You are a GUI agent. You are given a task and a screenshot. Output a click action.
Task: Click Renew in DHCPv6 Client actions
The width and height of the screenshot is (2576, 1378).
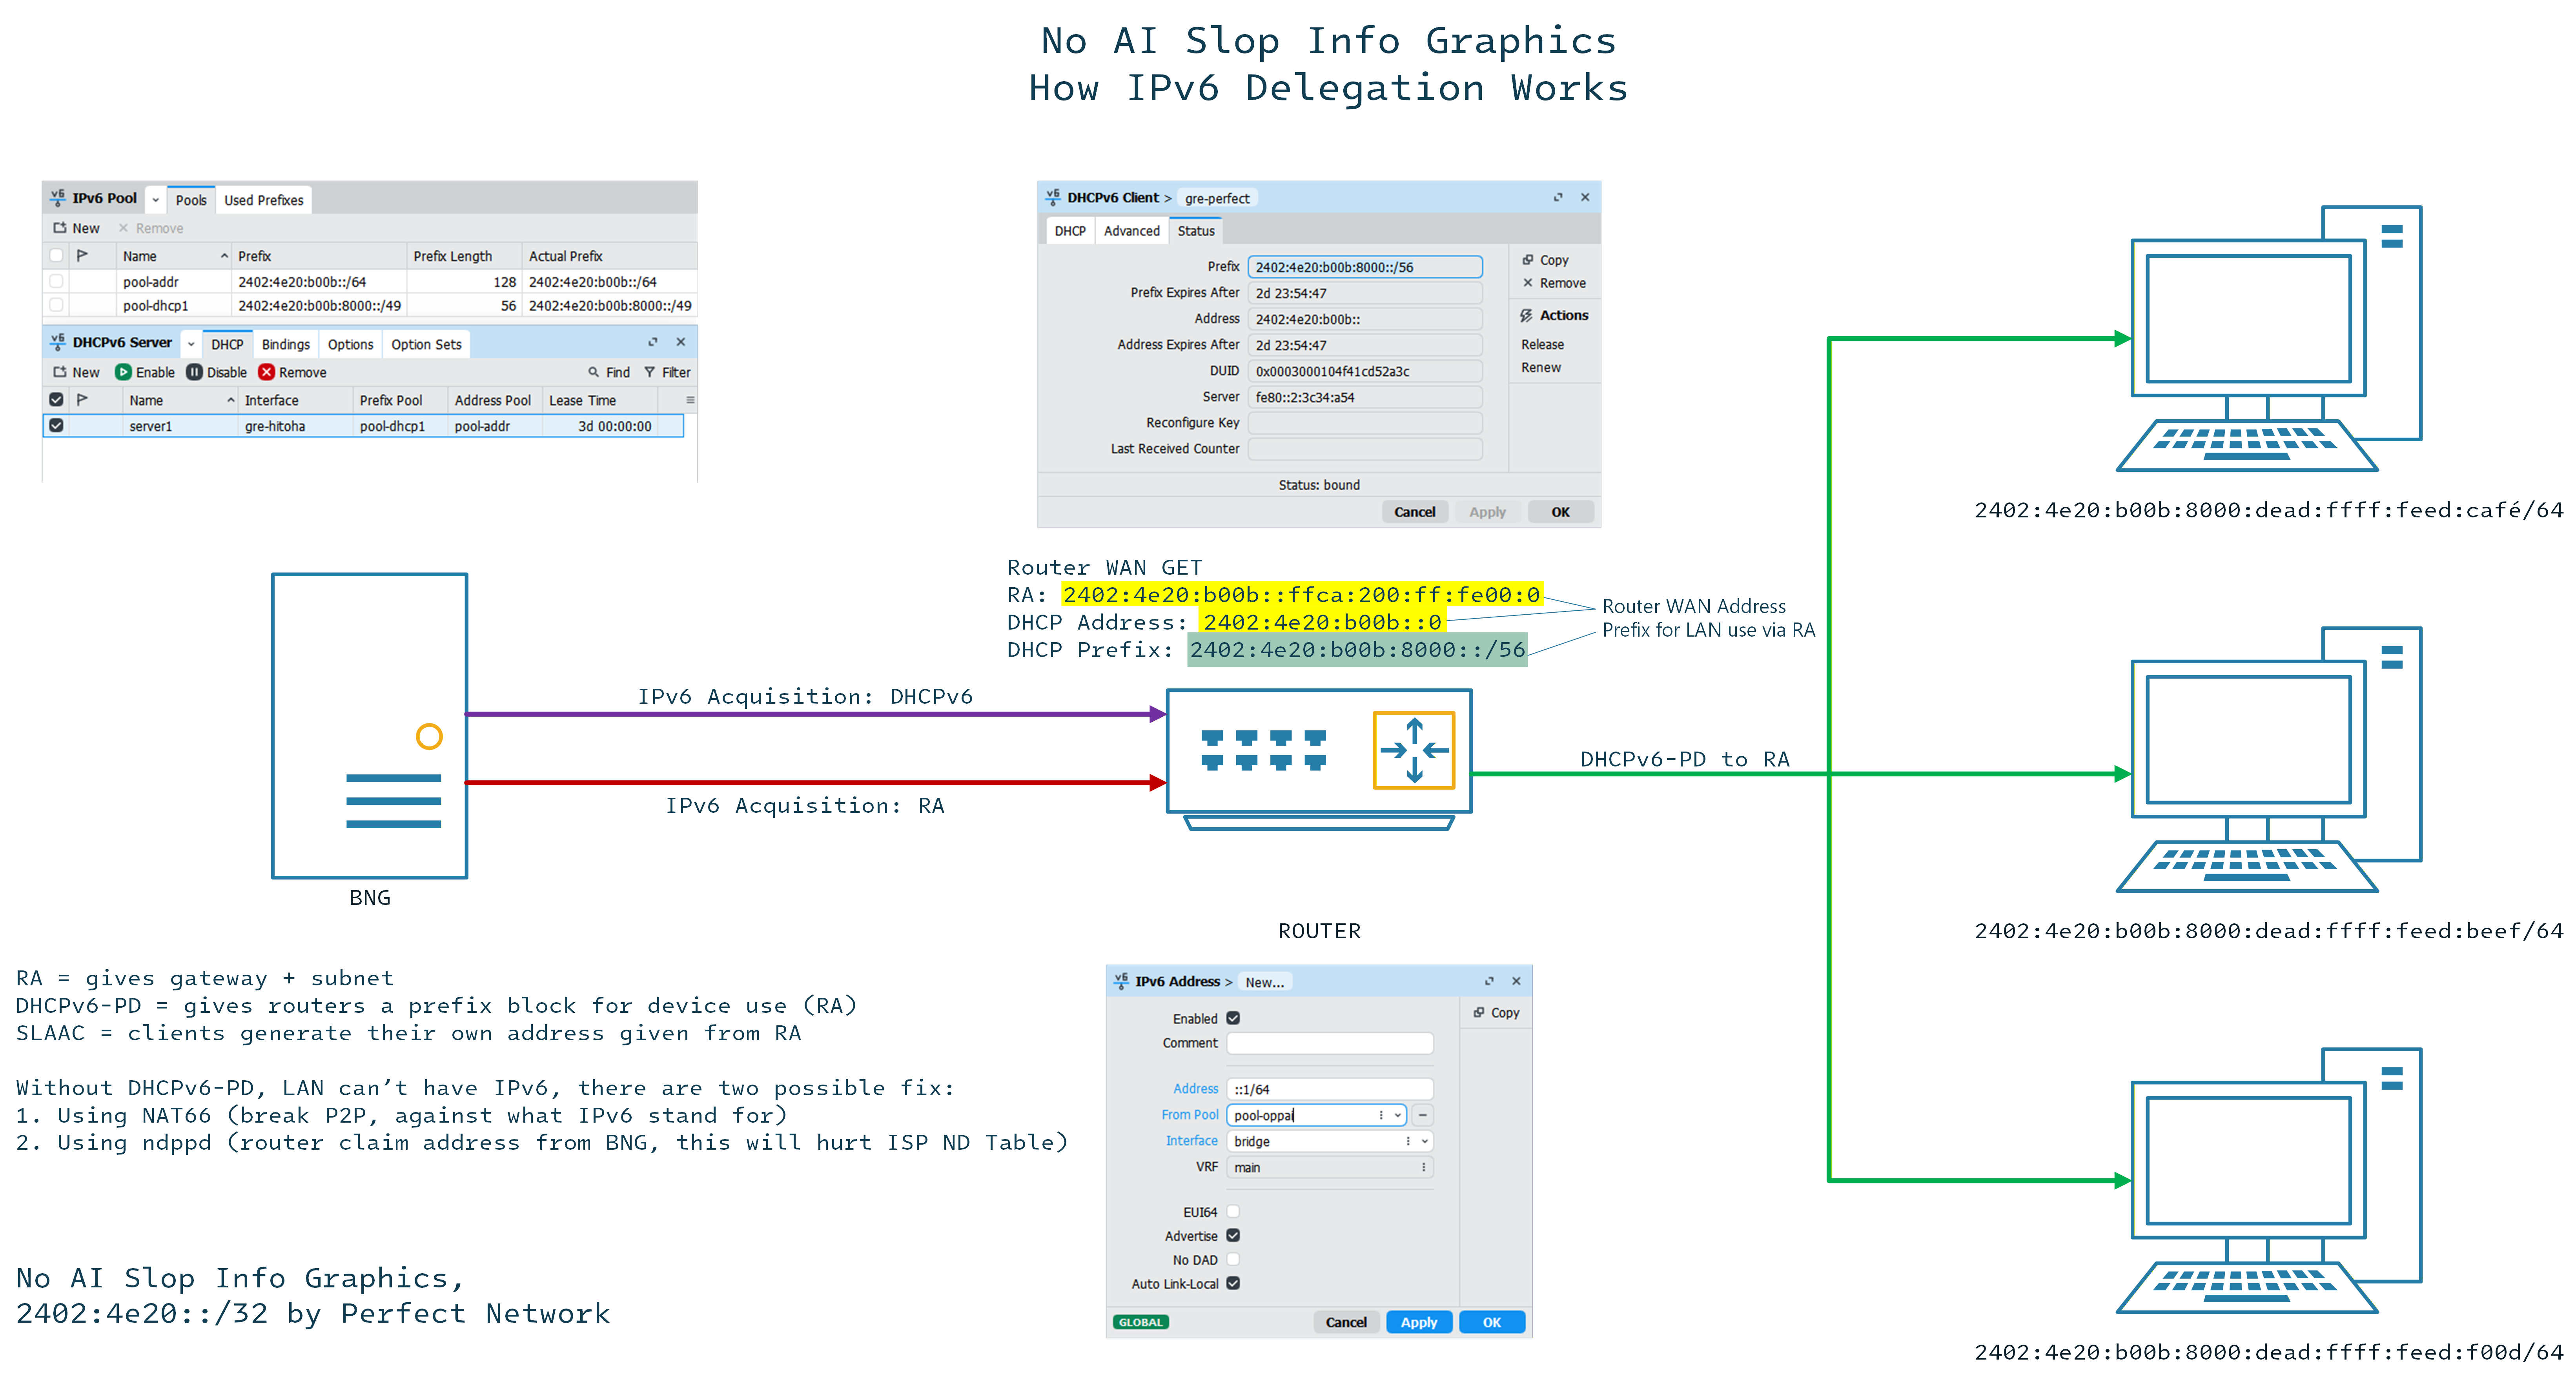[x=1541, y=368]
